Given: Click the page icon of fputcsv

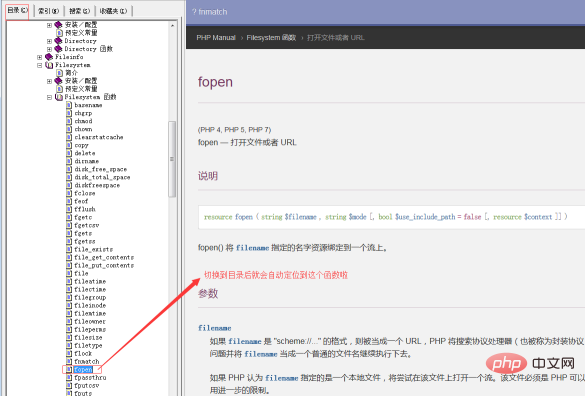Looking at the screenshot, I should click(x=69, y=386).
